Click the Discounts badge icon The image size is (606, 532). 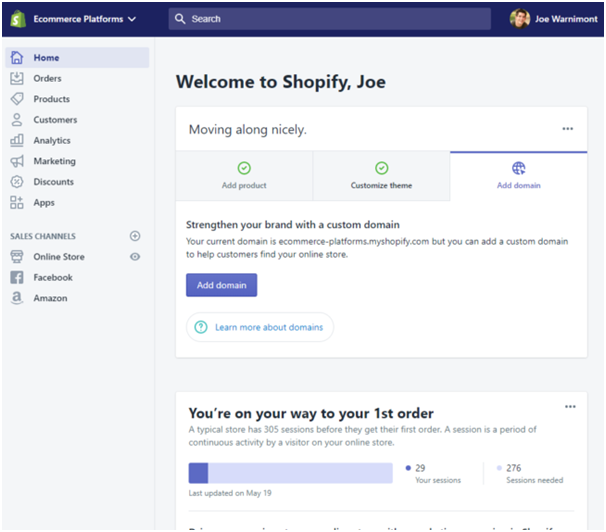point(17,182)
